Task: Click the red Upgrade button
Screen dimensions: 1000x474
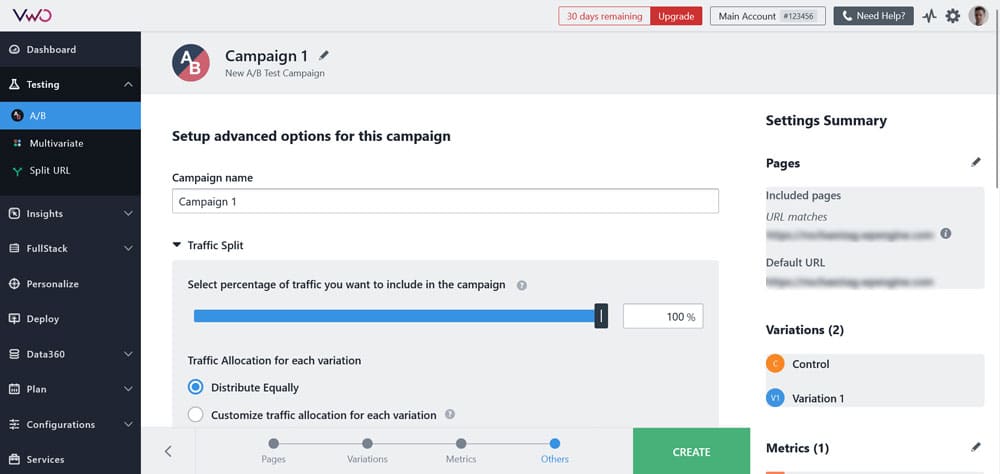Action: tap(676, 16)
